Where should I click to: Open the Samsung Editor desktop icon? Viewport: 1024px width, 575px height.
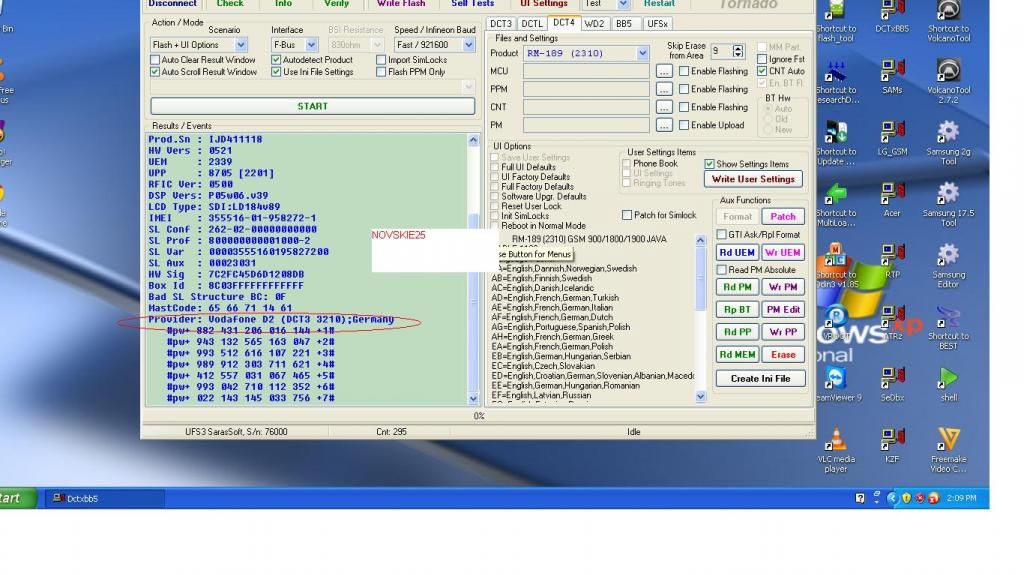[x=947, y=255]
